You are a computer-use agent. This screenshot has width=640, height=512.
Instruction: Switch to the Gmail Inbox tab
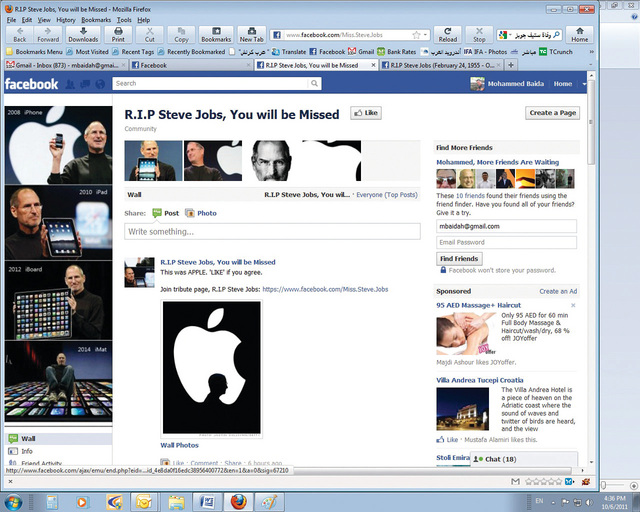pos(67,65)
